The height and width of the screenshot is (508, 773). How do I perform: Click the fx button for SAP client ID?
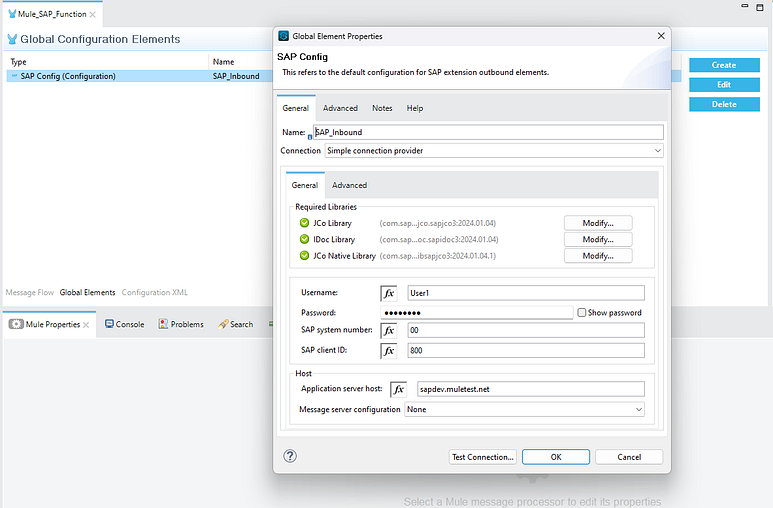(389, 351)
